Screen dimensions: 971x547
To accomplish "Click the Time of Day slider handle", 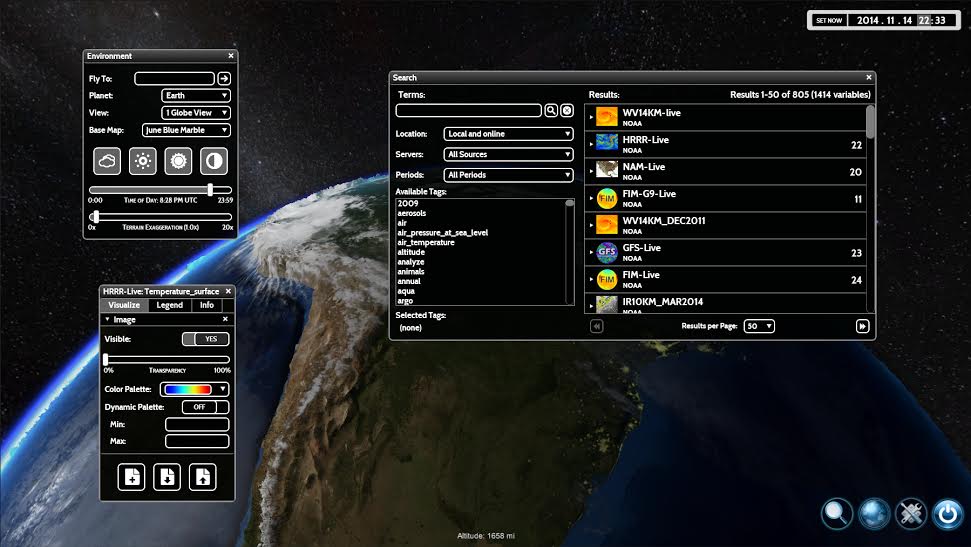I will 210,189.
